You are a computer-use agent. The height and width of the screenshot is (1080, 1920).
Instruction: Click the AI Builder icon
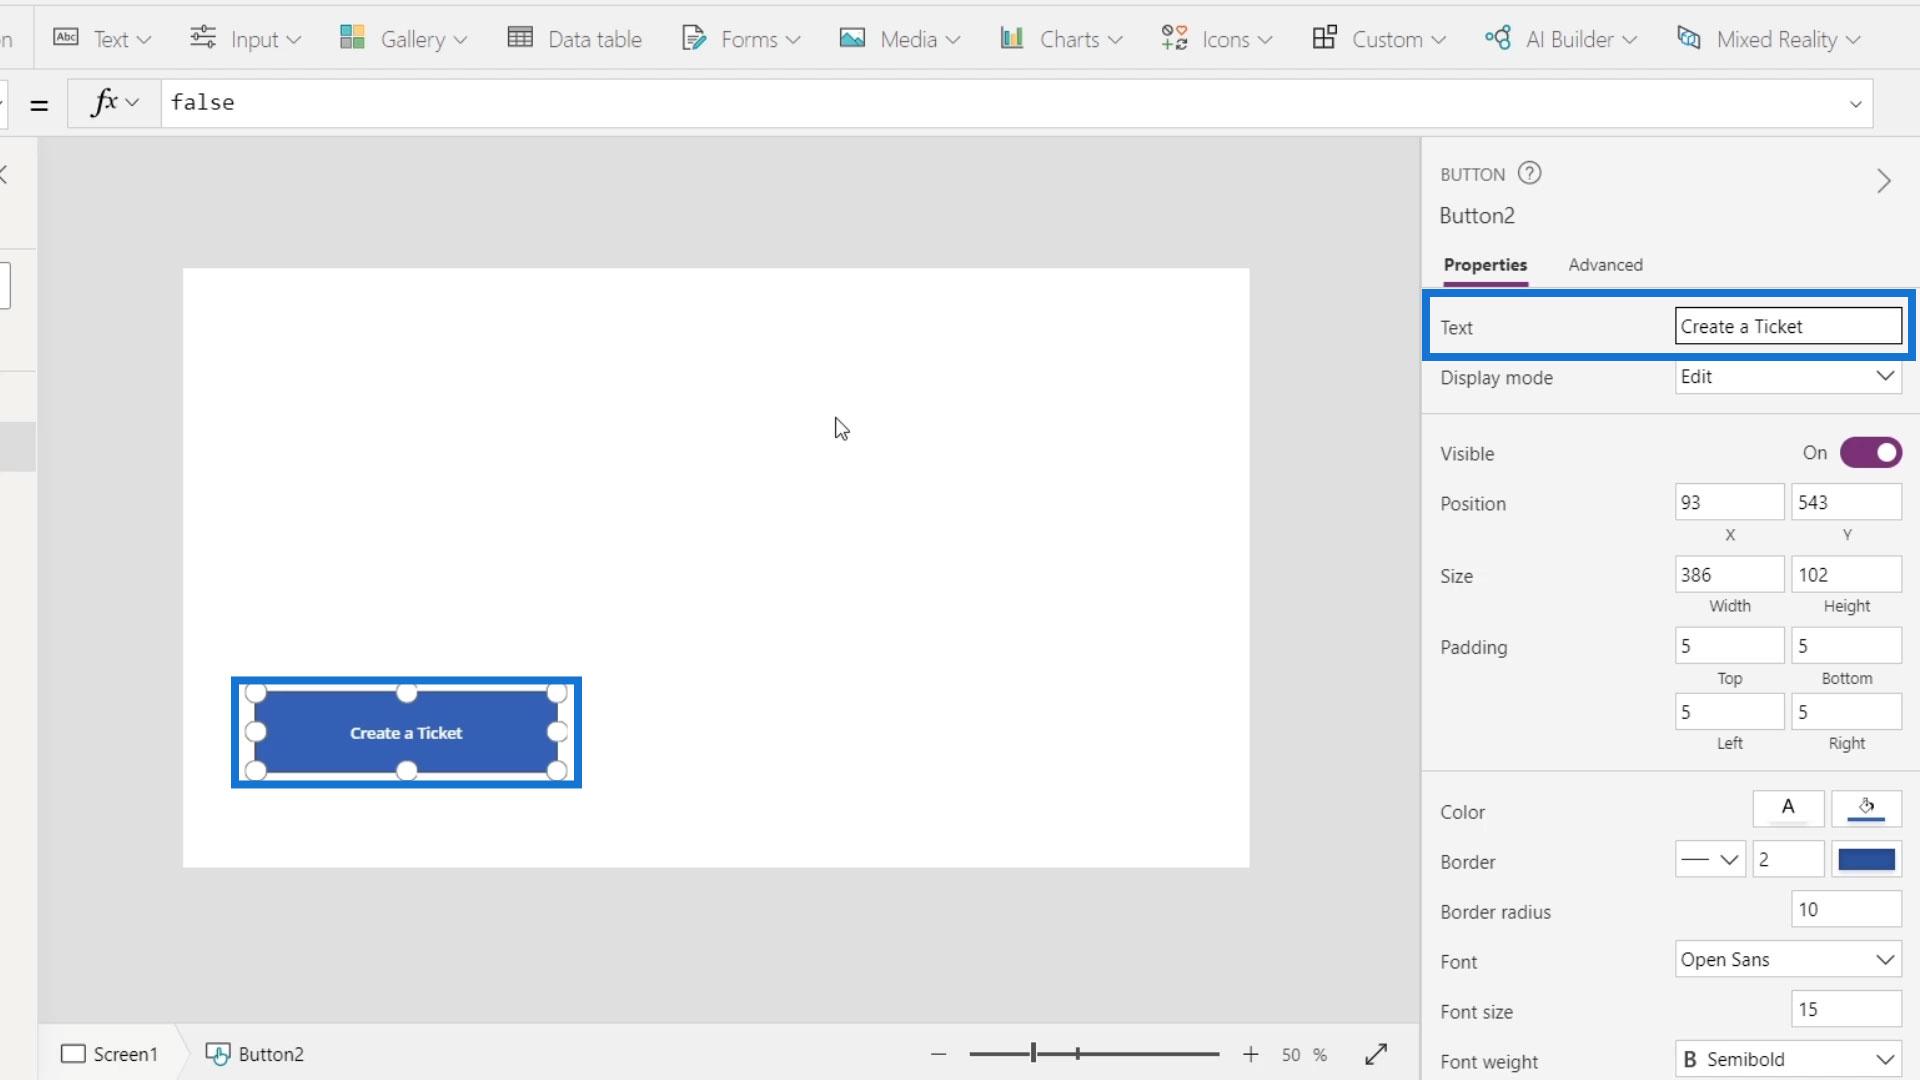coord(1498,38)
